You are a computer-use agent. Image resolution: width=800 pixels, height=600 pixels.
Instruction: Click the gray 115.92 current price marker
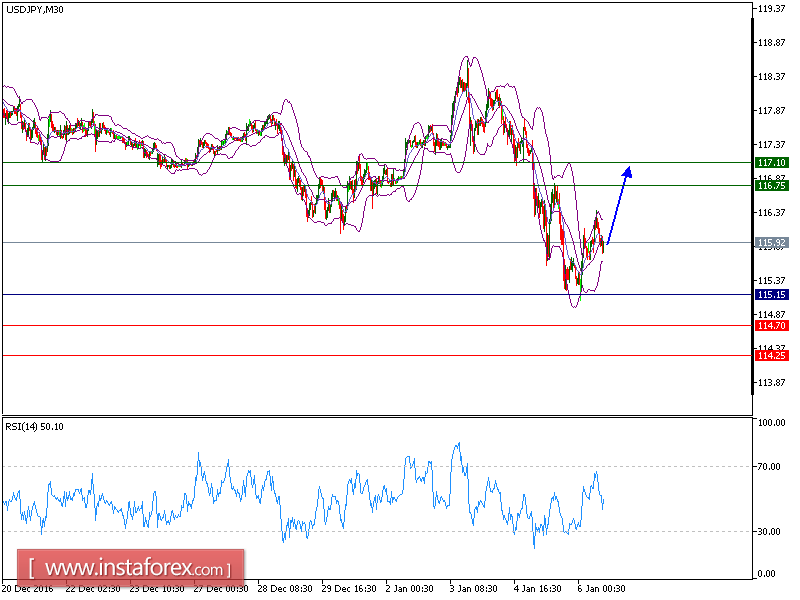(x=766, y=240)
